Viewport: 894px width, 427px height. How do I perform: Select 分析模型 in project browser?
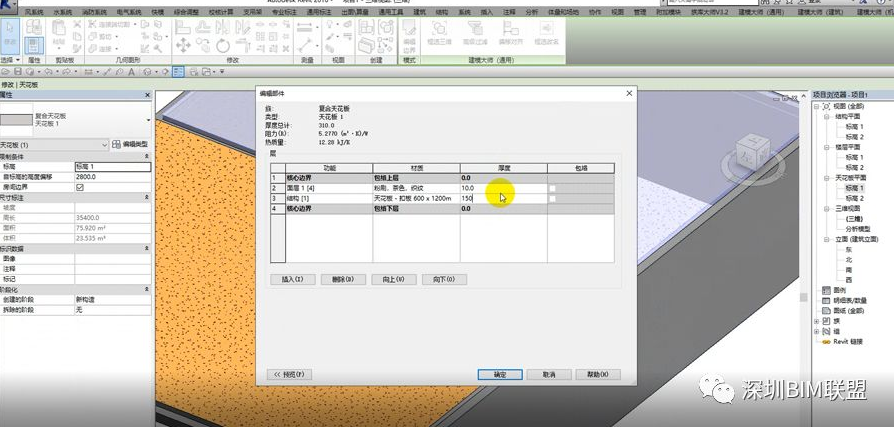[856, 229]
